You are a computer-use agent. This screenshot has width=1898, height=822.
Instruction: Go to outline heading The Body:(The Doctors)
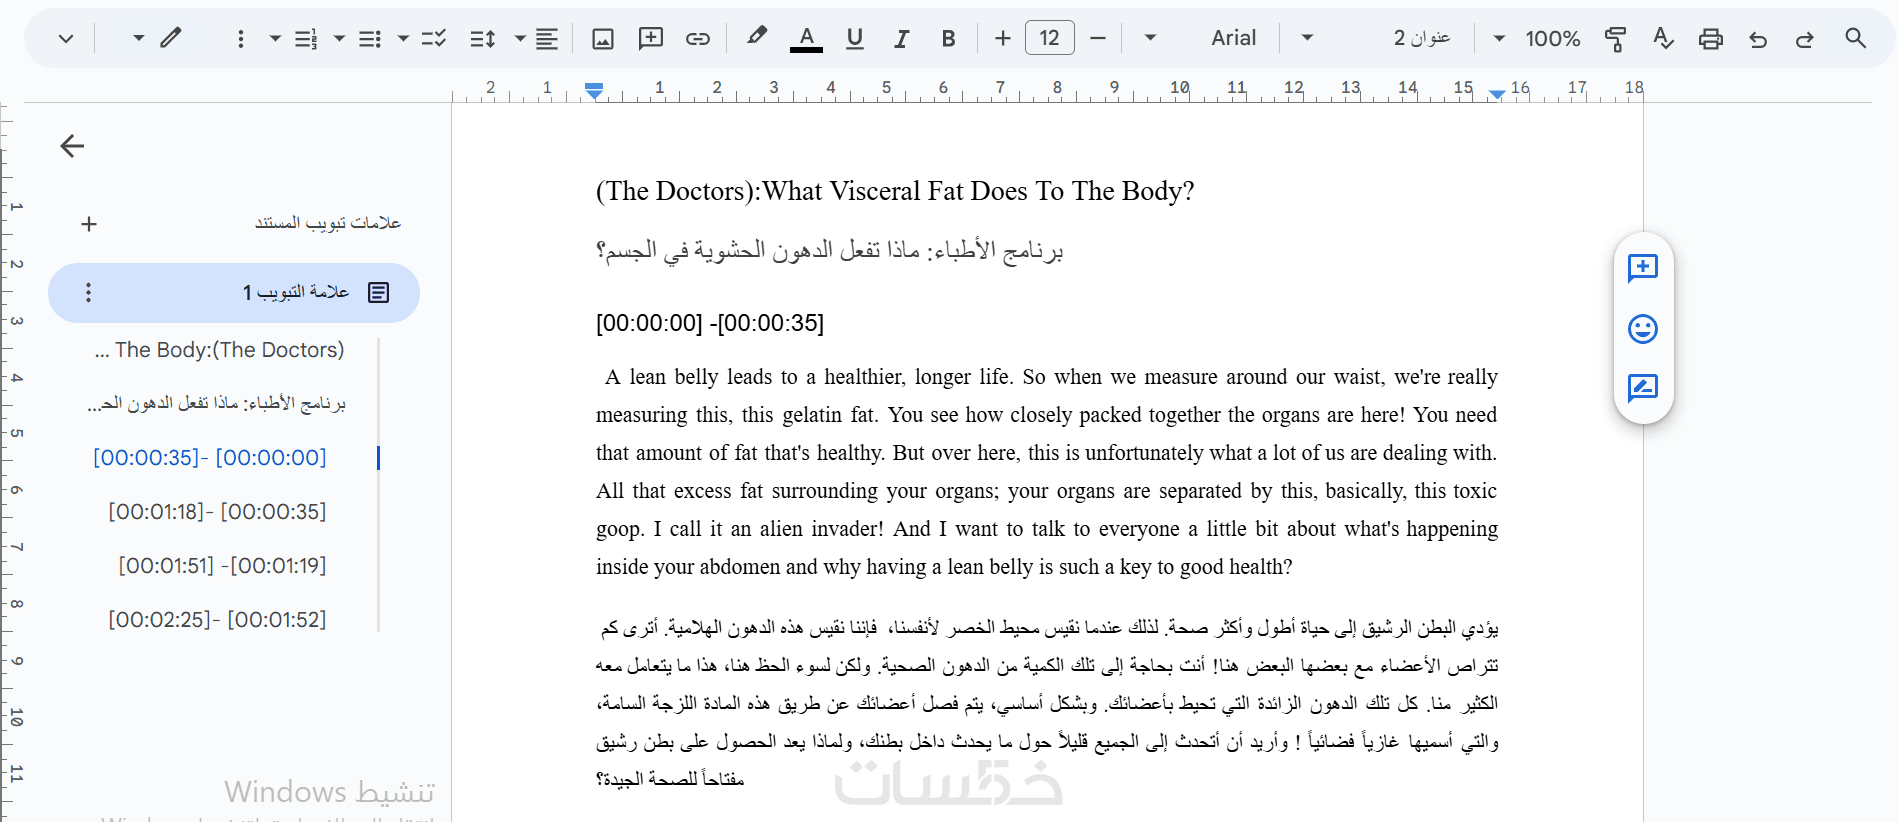[x=220, y=350]
